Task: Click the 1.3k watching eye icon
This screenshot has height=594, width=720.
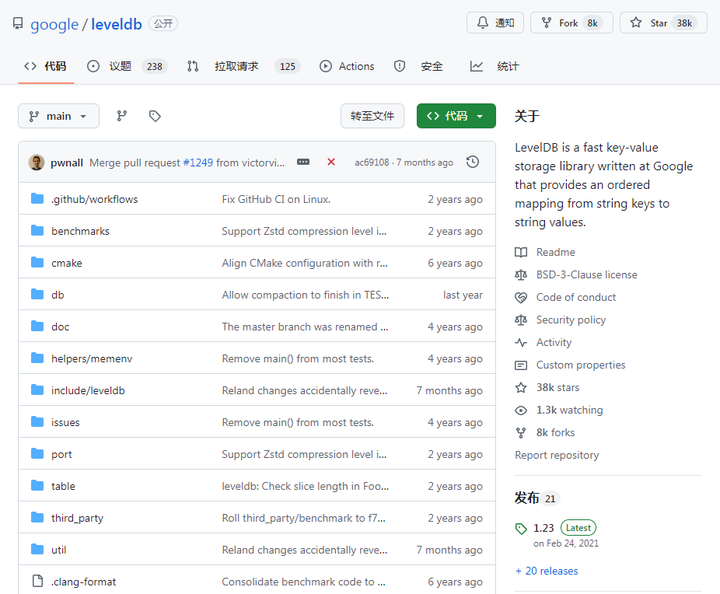Action: 521,410
